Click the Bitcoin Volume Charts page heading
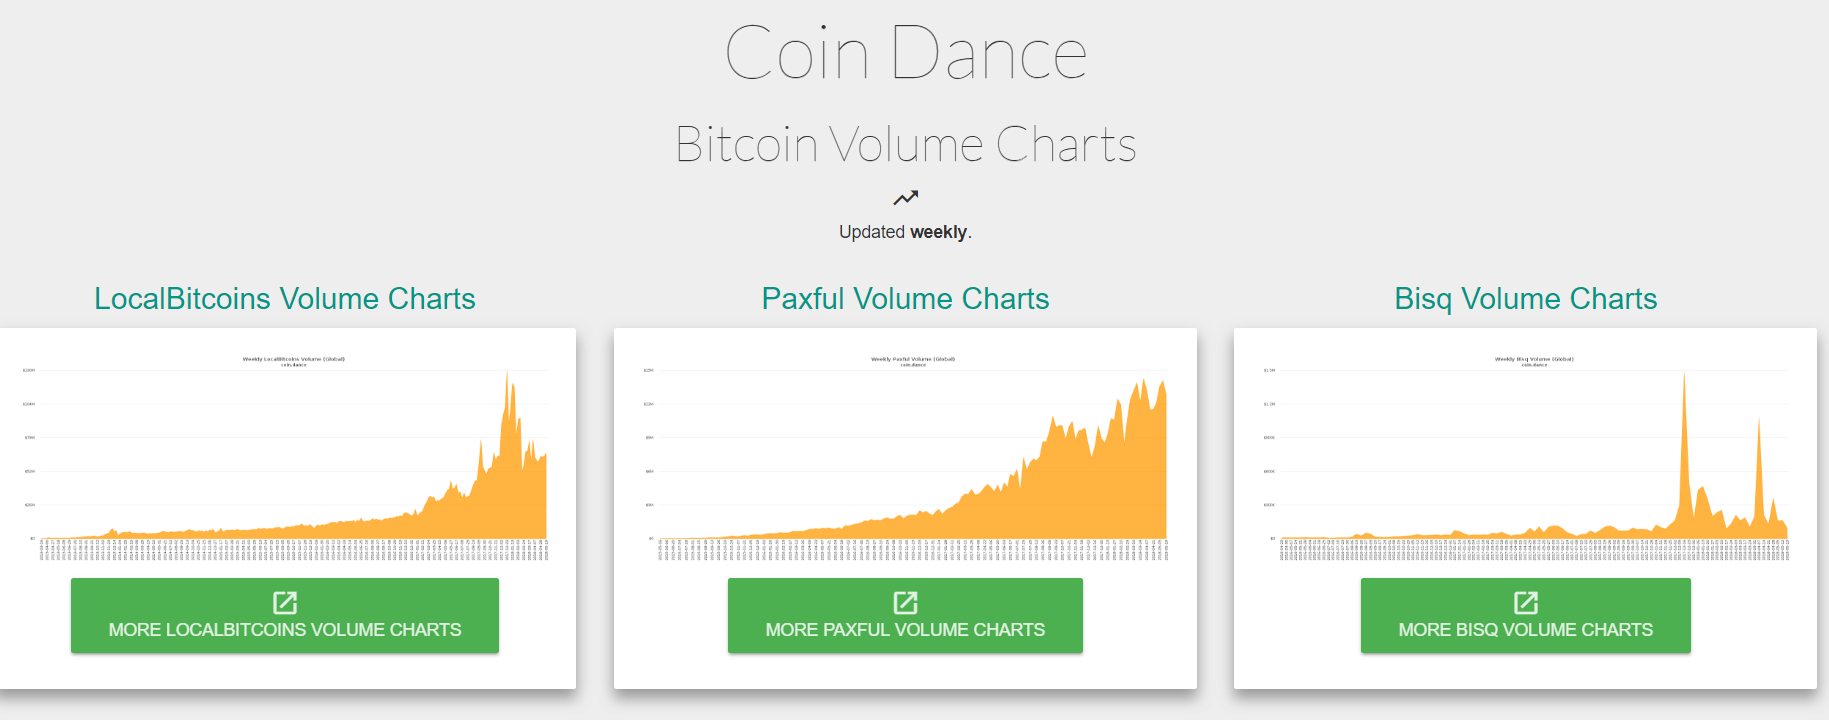1829x720 pixels. point(905,145)
